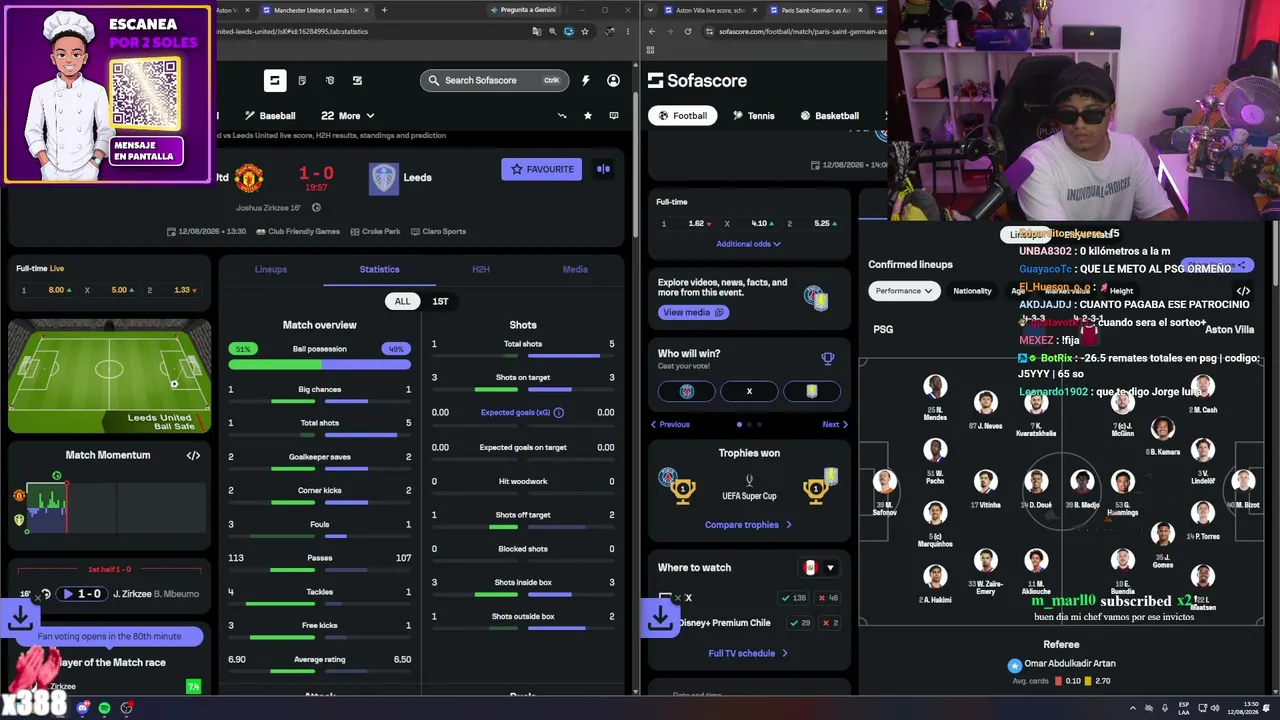
Task: Switch to the Lineups tab
Action: pos(271,269)
